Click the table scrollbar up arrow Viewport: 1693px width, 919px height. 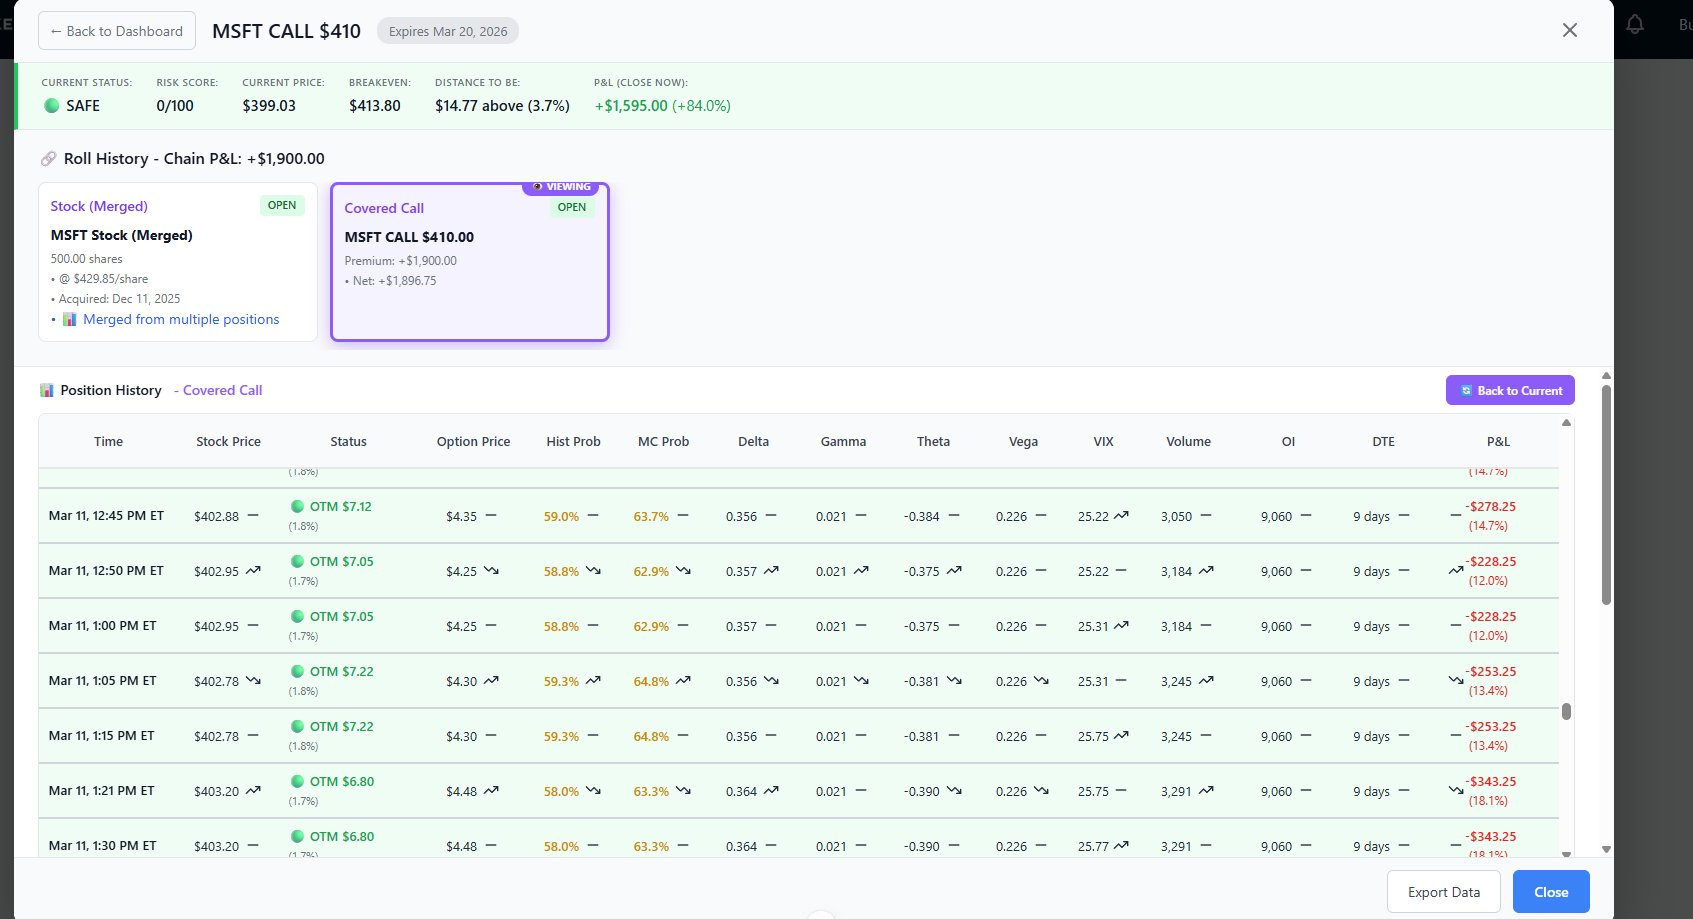[1566, 423]
